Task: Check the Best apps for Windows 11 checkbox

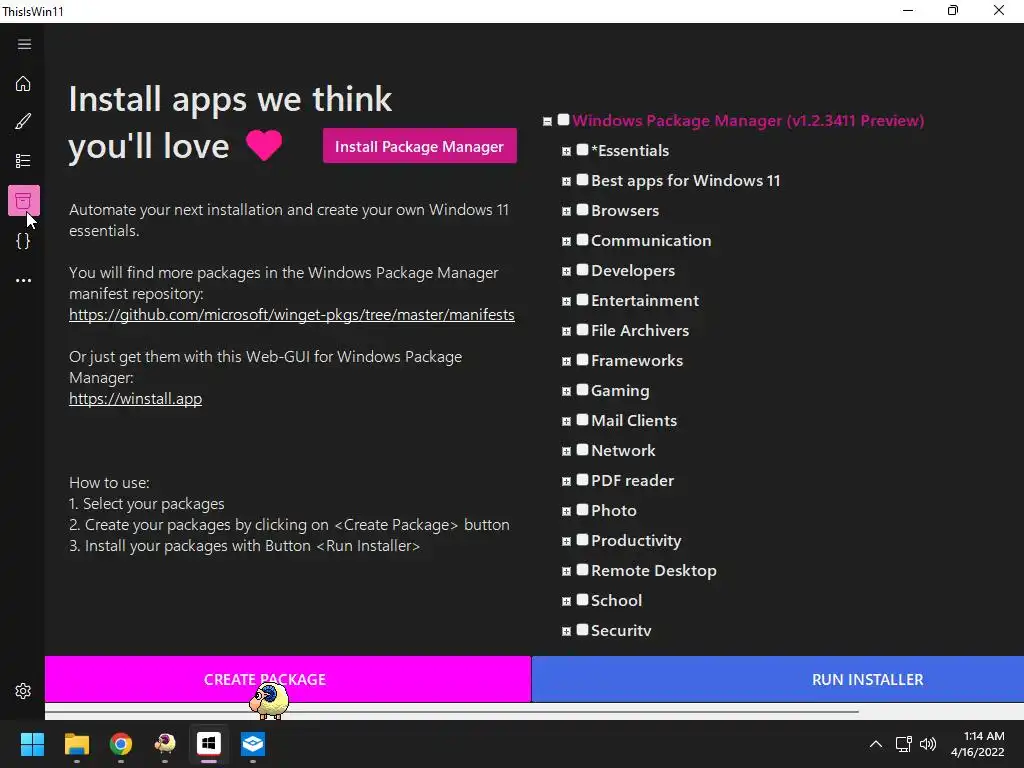Action: 583,180
